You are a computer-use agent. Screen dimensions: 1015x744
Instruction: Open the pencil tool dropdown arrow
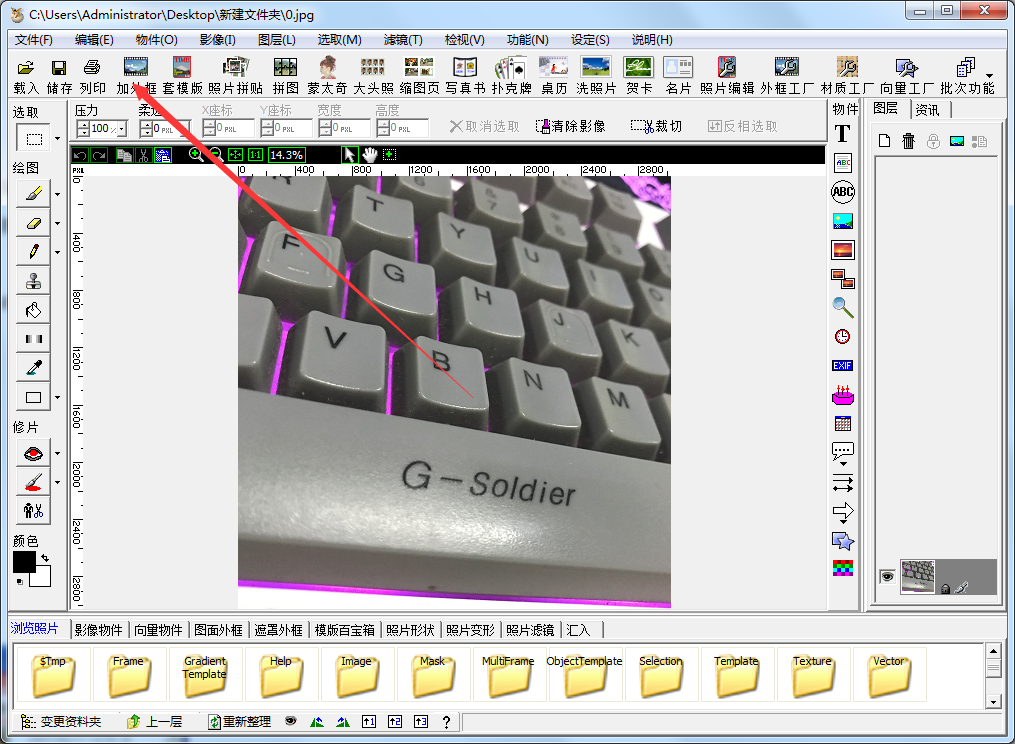point(57,253)
